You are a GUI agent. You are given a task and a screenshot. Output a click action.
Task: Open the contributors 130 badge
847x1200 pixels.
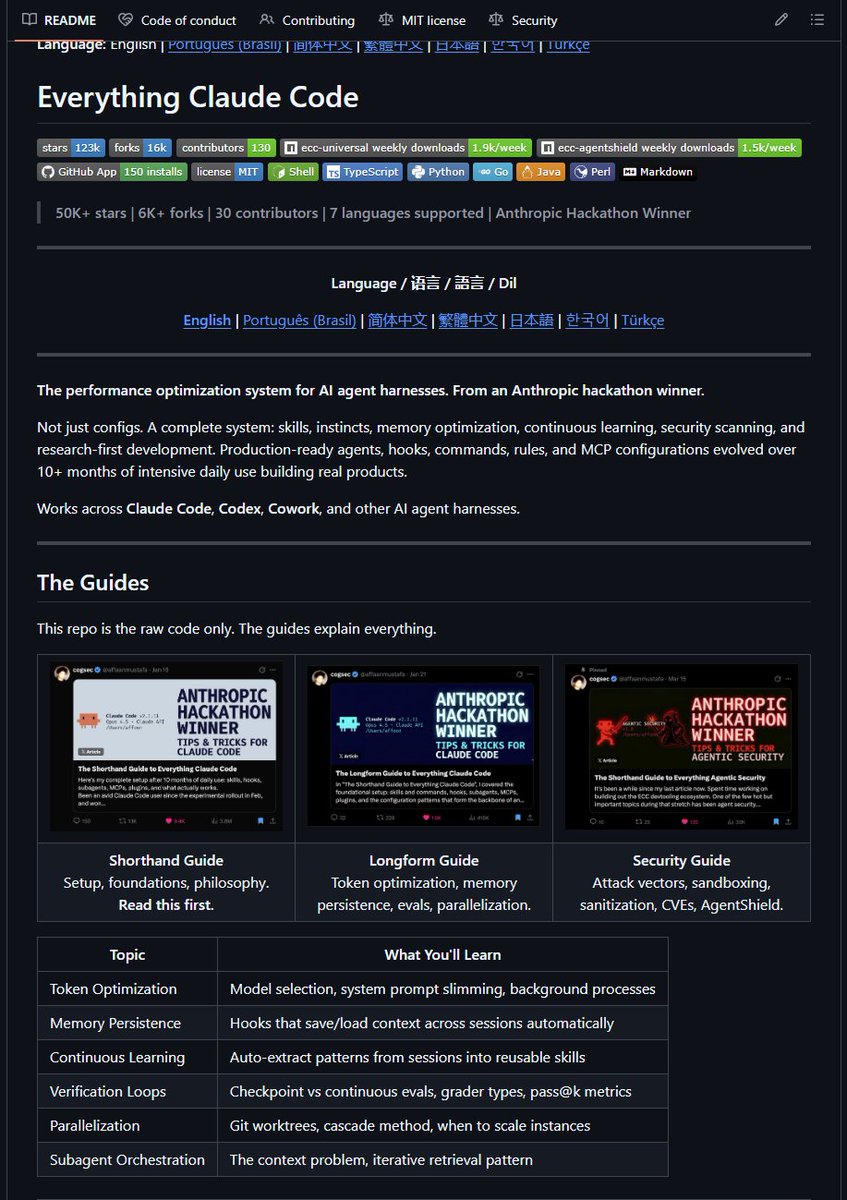227,147
